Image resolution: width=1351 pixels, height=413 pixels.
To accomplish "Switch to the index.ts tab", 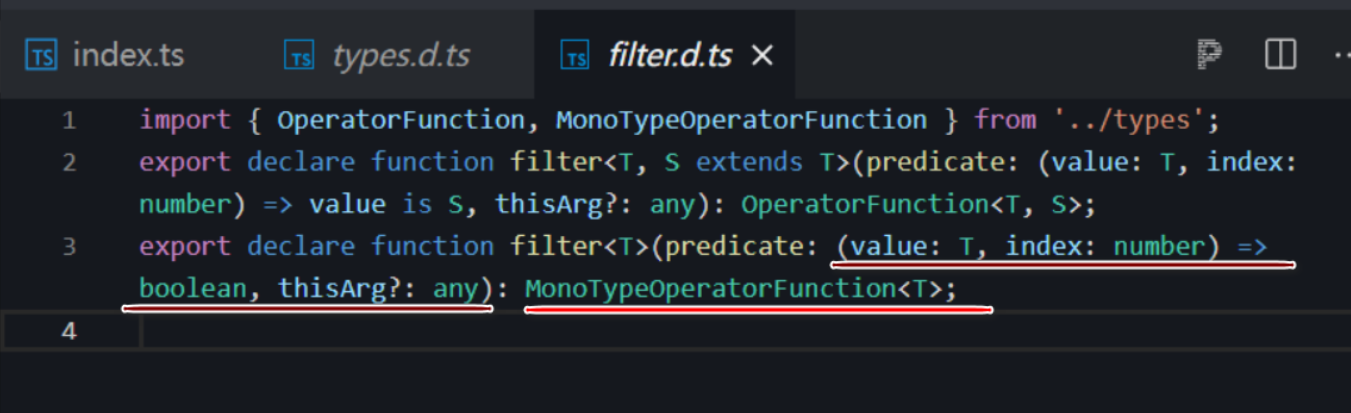I will point(128,56).
